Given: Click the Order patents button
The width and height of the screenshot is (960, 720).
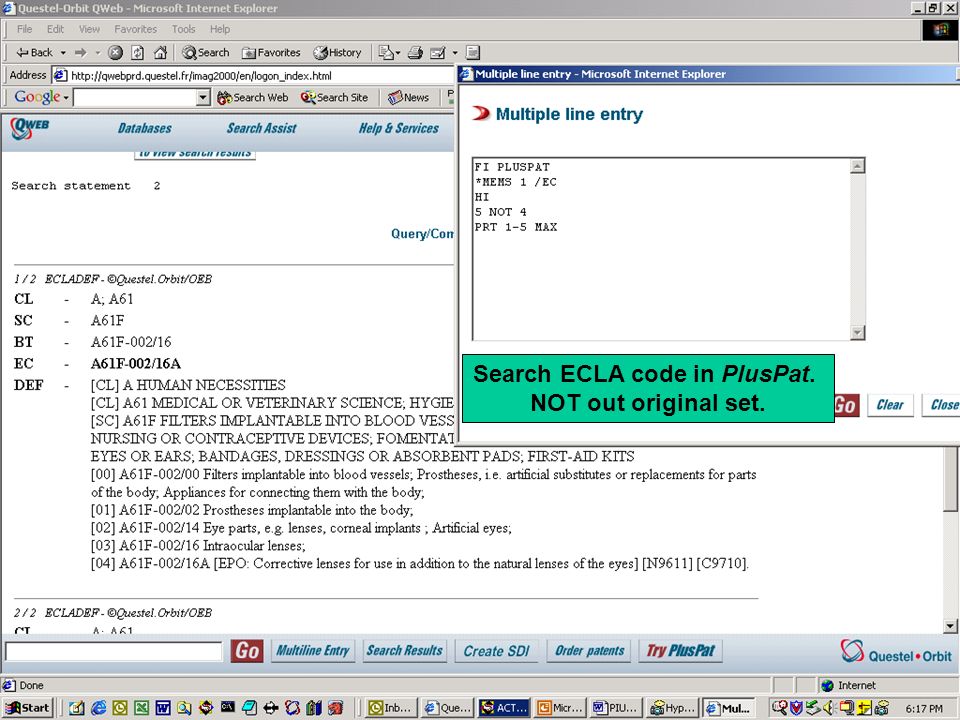Looking at the screenshot, I should (590, 650).
